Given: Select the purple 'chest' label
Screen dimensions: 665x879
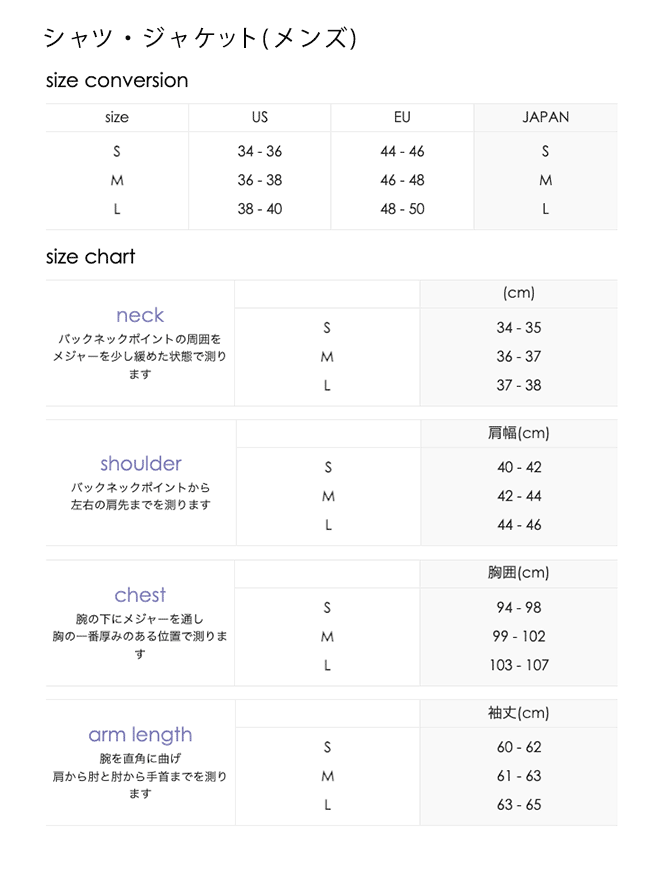Looking at the screenshot, I should pos(140,595).
